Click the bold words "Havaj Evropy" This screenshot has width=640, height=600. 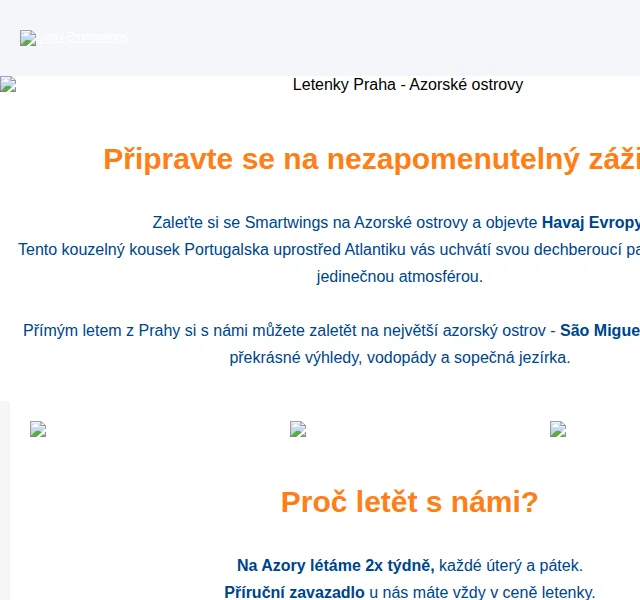pyautogui.click(x=591, y=222)
